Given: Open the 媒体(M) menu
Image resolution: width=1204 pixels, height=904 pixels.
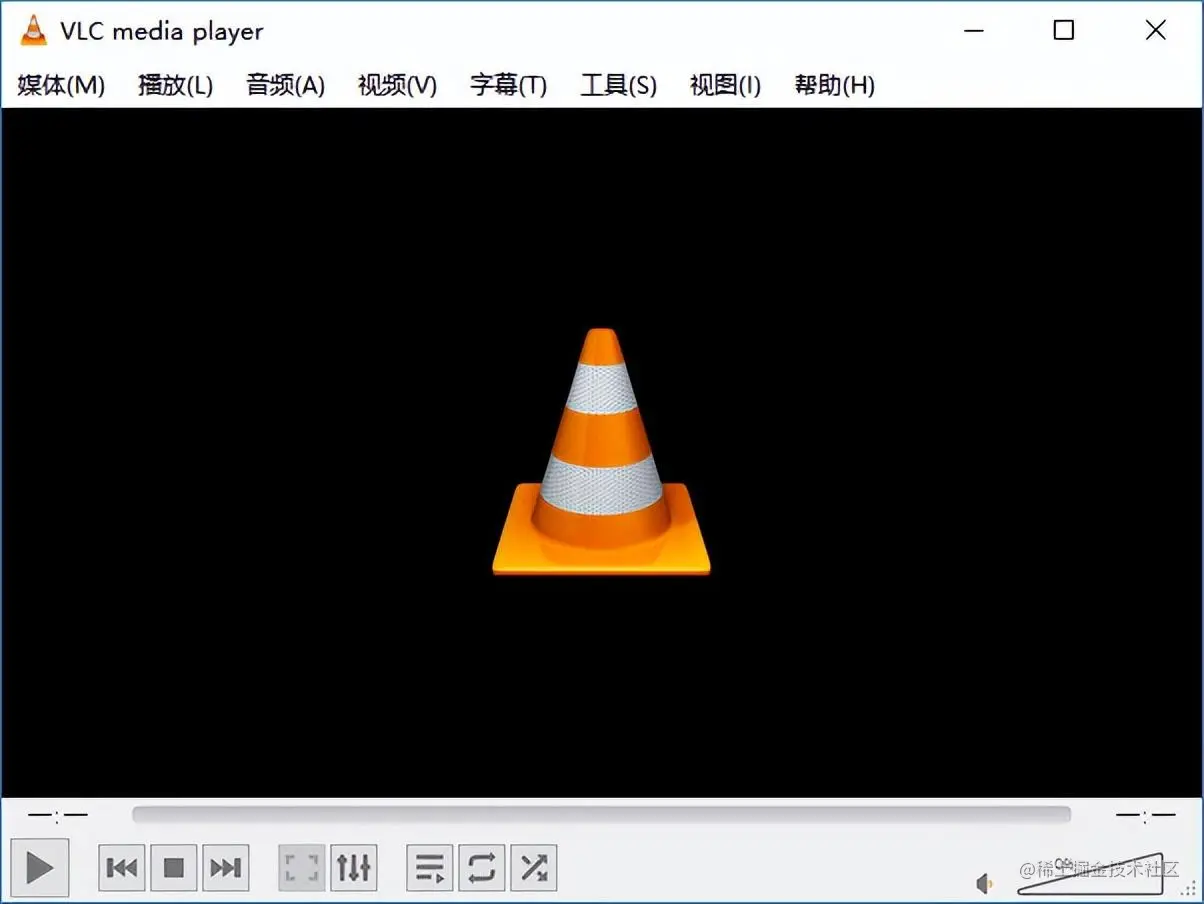Looking at the screenshot, I should point(61,85).
